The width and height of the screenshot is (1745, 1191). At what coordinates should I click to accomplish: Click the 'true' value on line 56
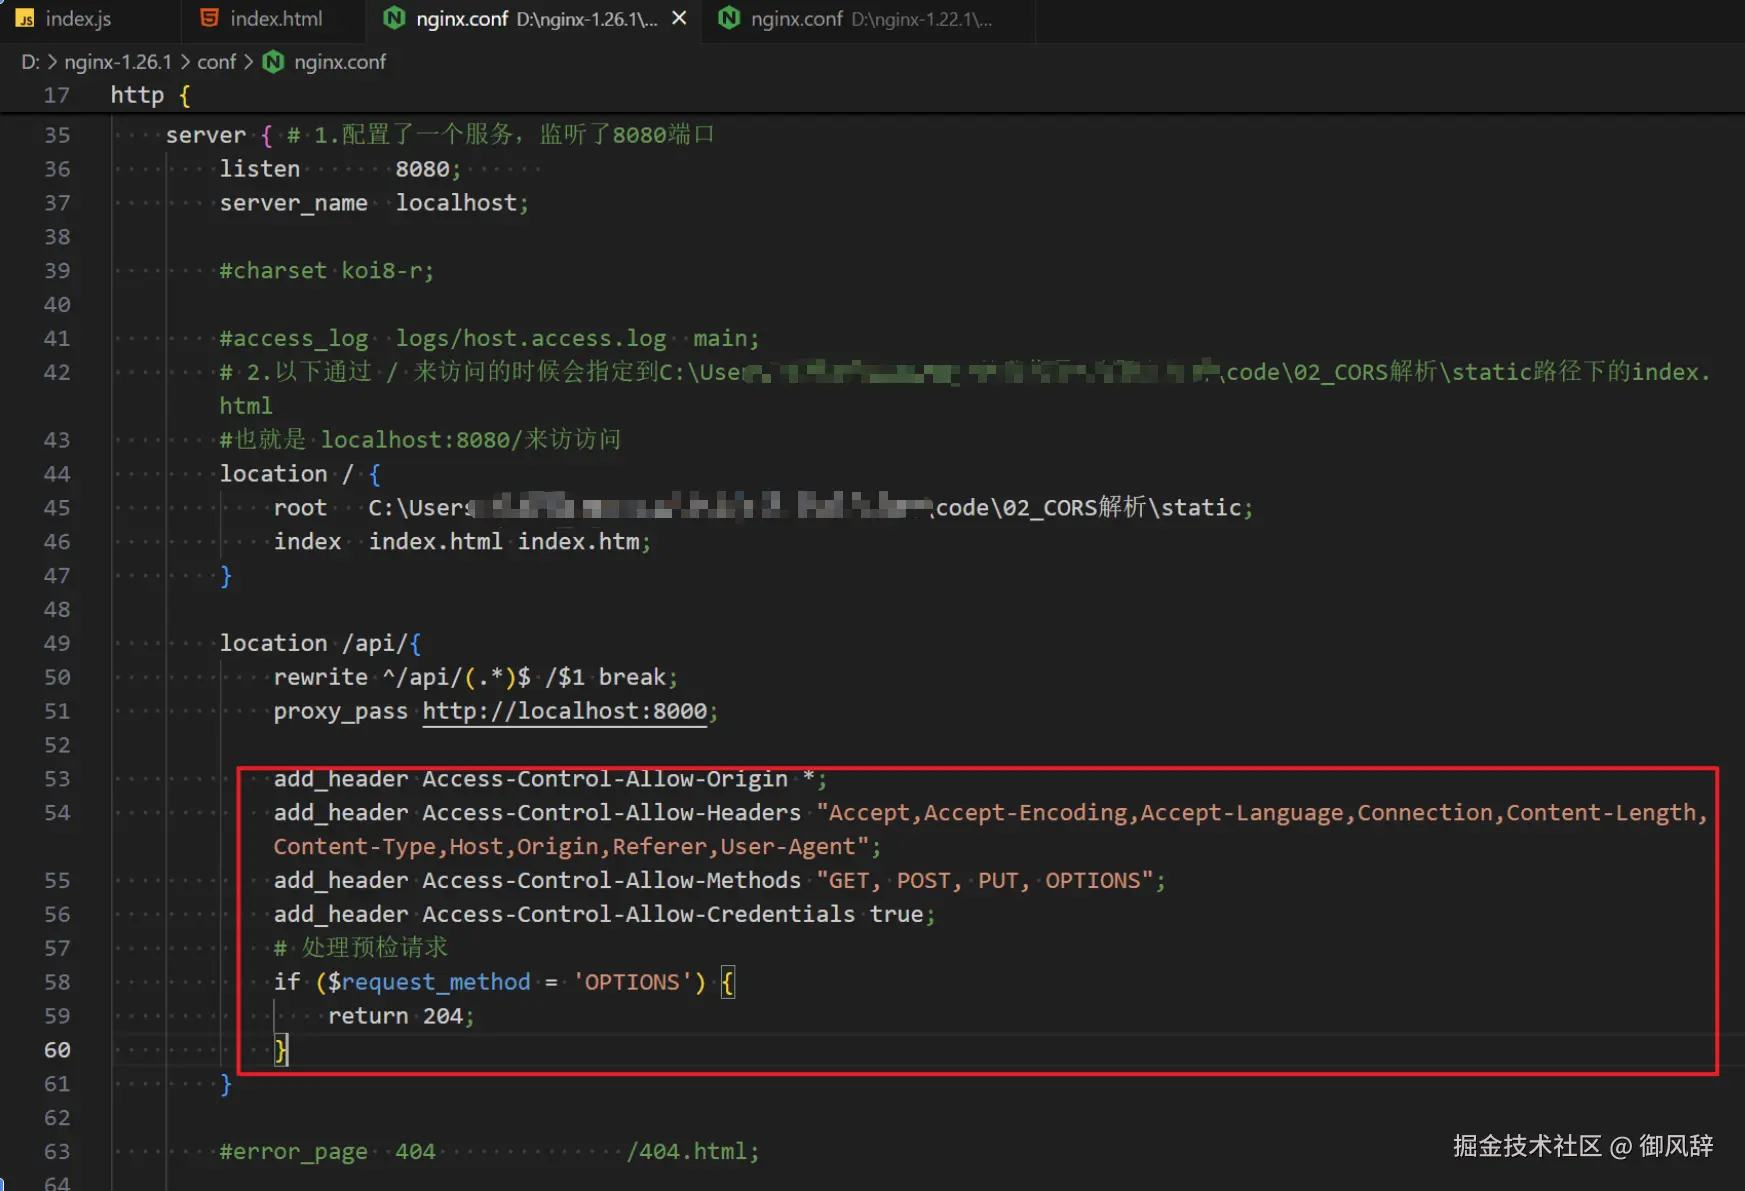tap(897, 915)
